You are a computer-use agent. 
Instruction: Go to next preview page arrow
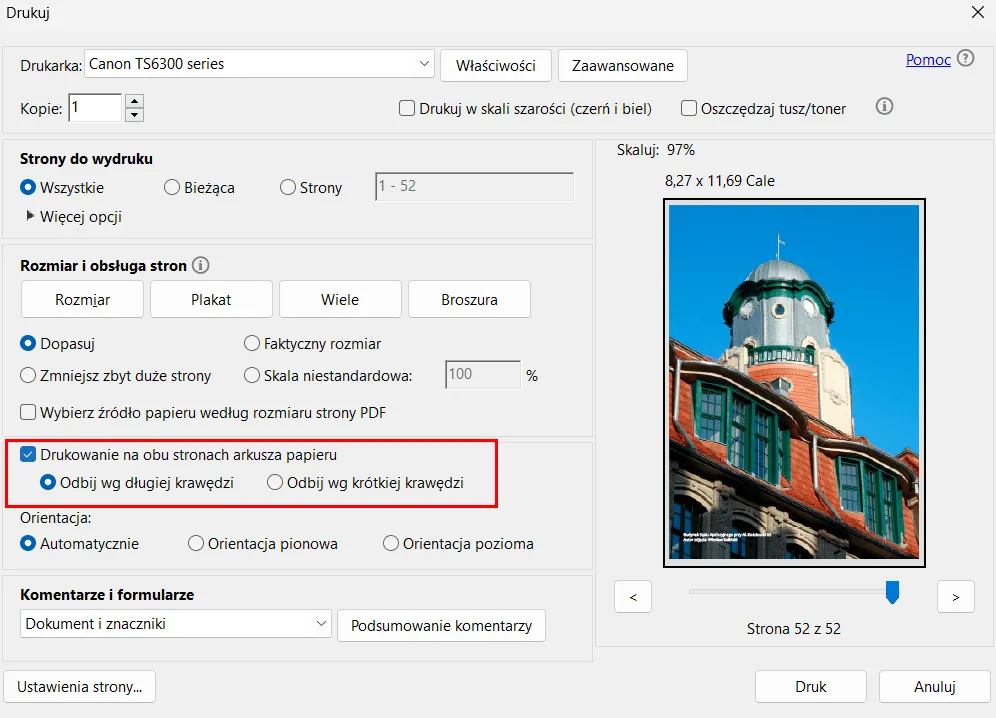point(955,597)
